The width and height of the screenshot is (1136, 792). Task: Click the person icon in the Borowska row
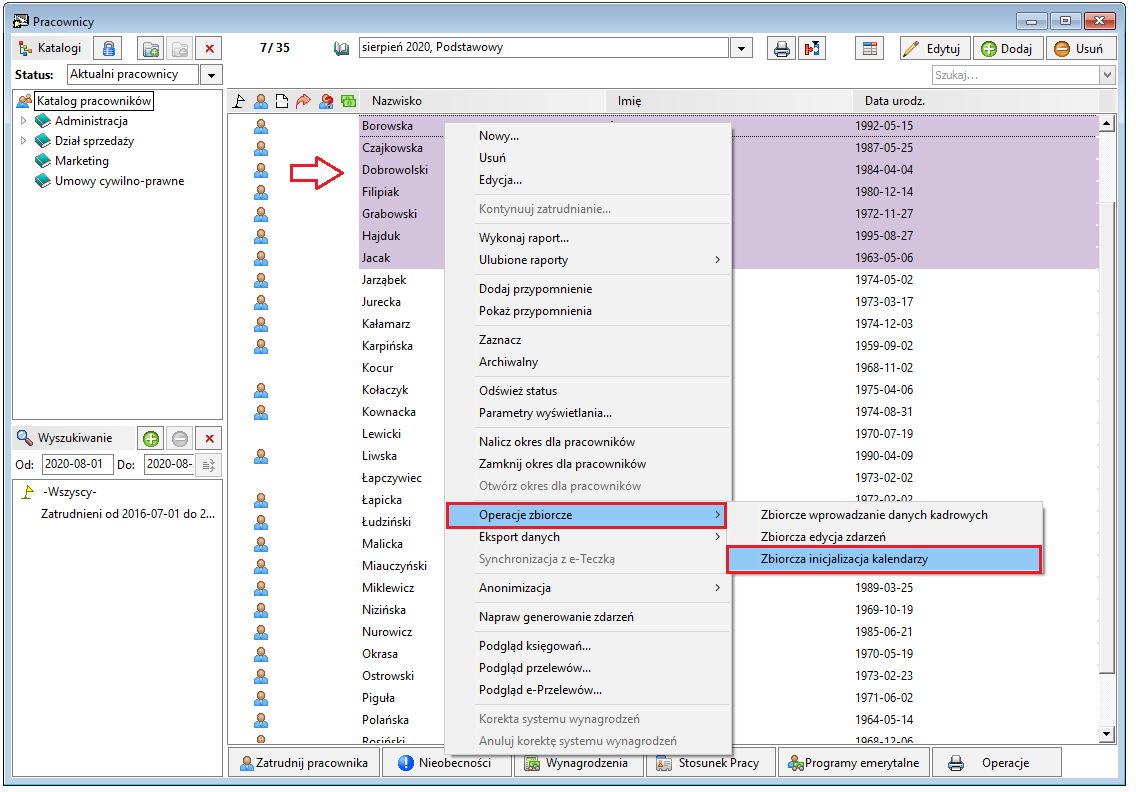pyautogui.click(x=261, y=127)
